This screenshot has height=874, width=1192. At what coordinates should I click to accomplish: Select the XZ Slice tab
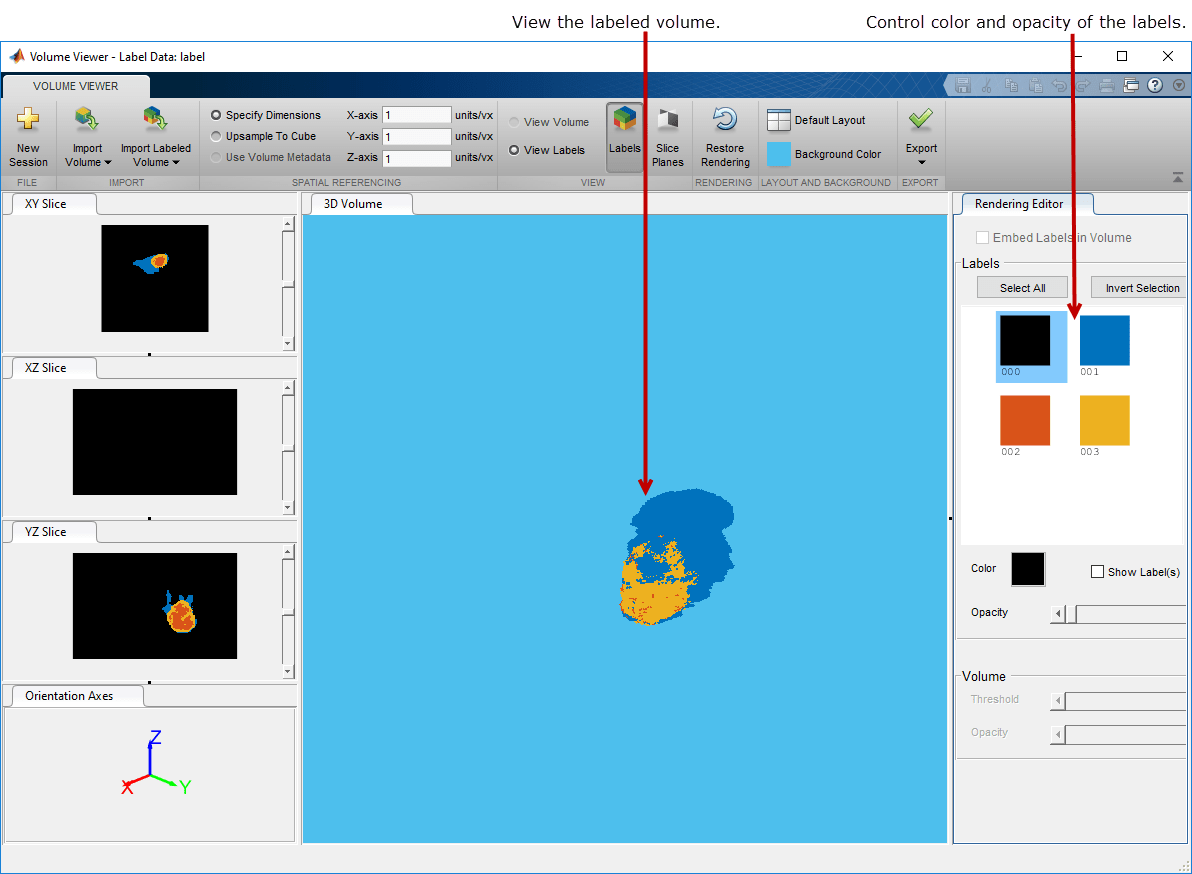pyautogui.click(x=54, y=368)
